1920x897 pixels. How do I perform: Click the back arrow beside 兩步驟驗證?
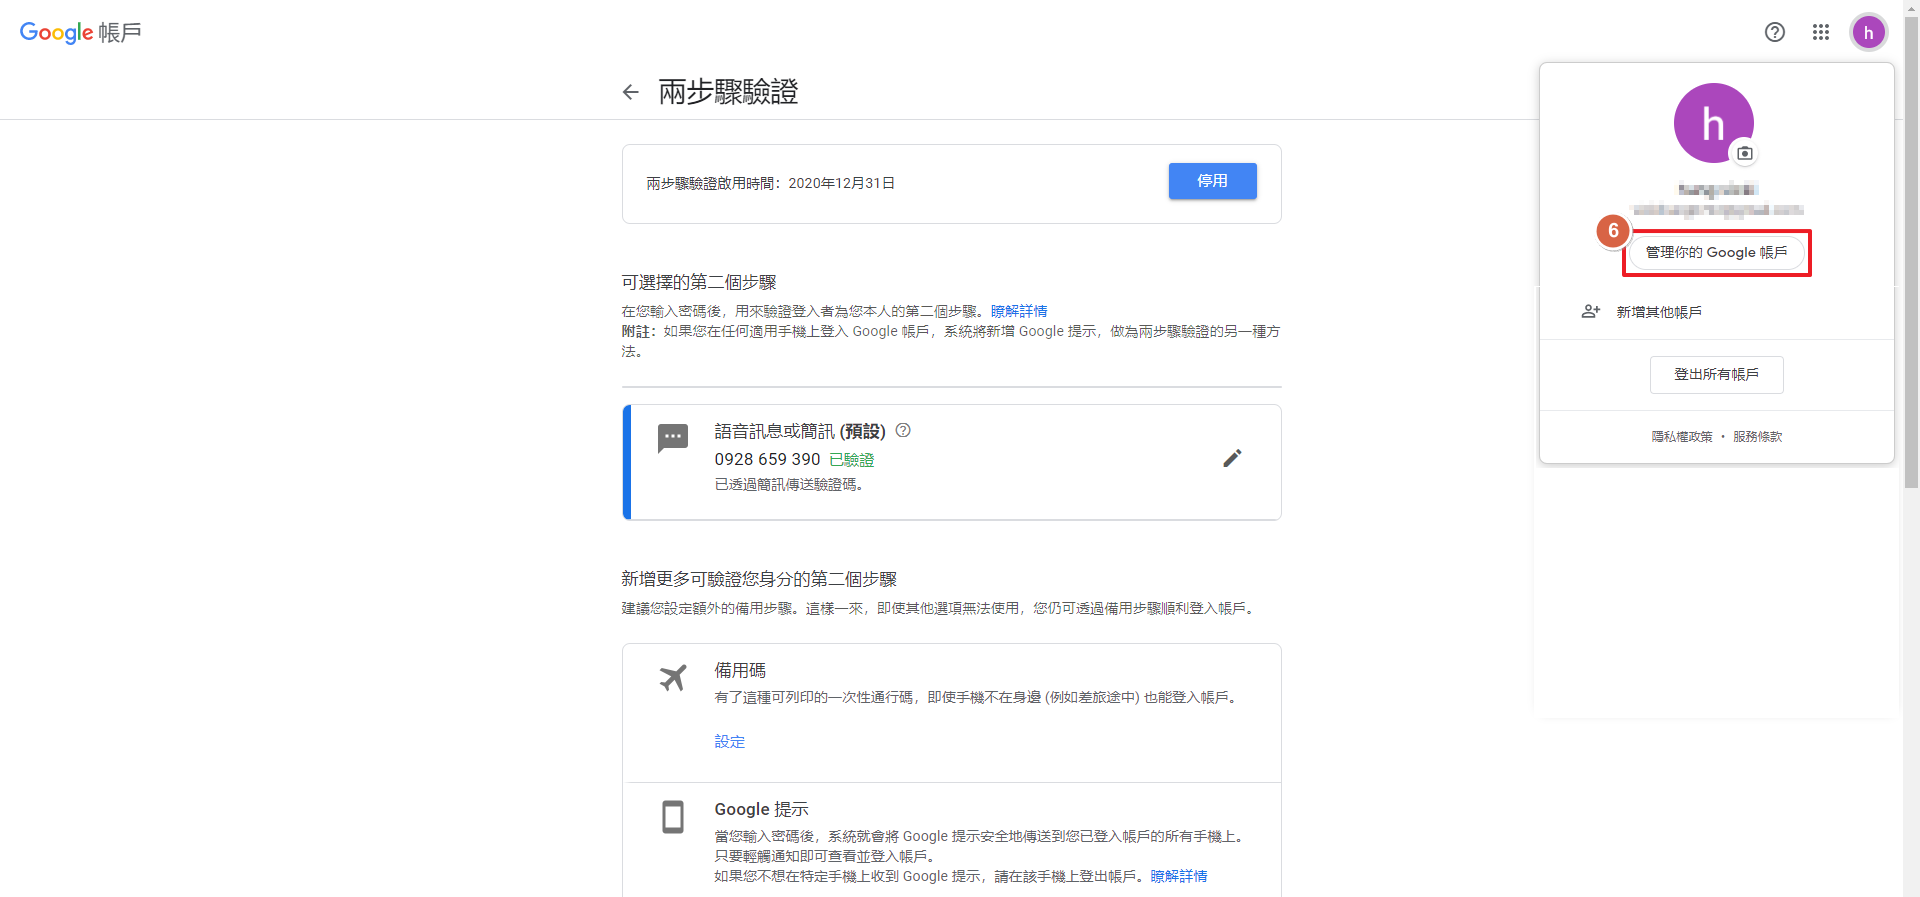click(630, 92)
